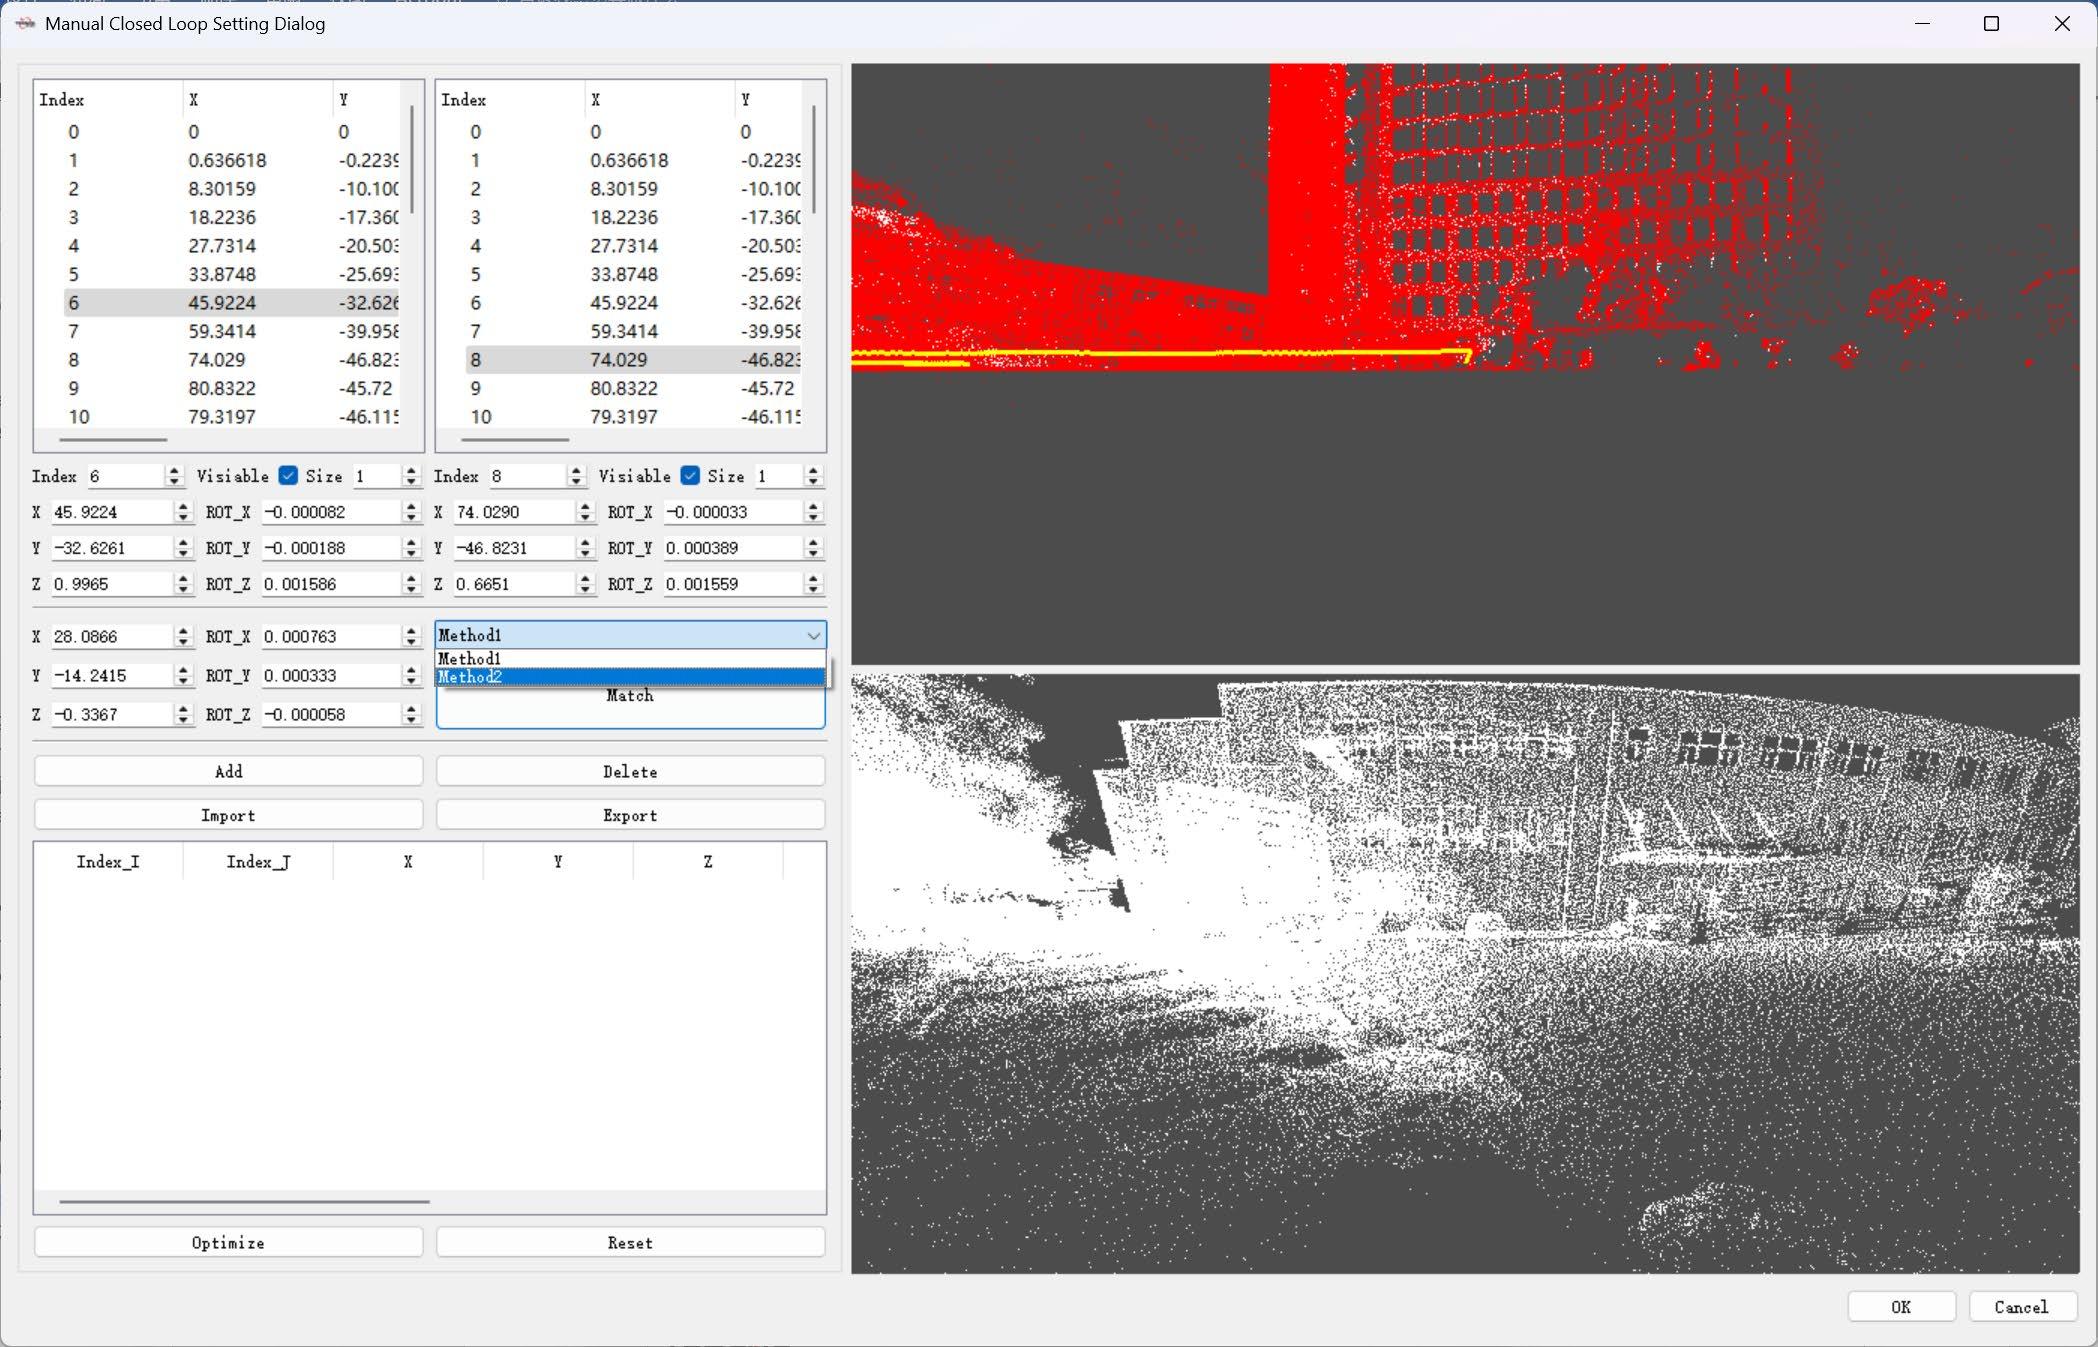Click Index column header of right table
This screenshot has height=1347, width=2098.
click(510, 99)
